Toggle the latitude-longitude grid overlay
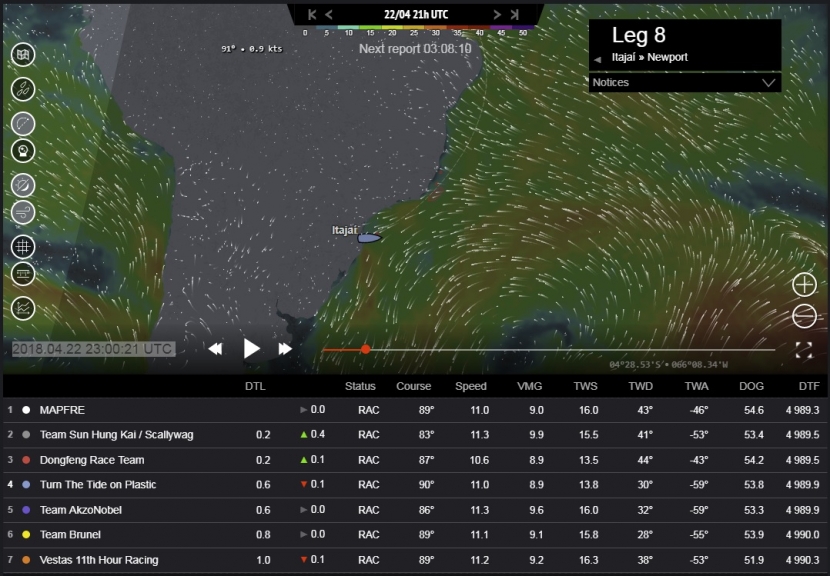Screen dimensions: 830x576 pos(23,246)
